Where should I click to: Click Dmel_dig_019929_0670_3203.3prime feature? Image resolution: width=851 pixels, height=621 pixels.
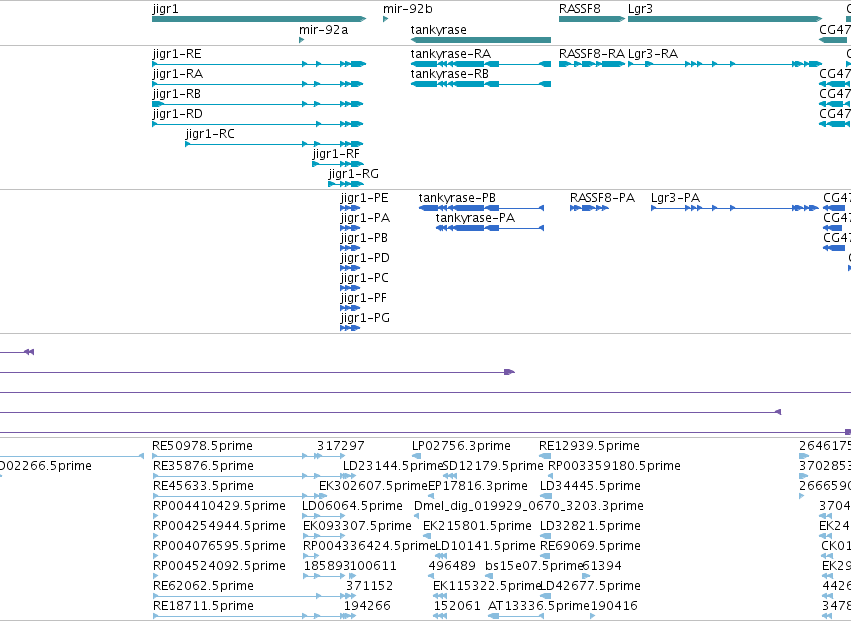click(x=417, y=516)
